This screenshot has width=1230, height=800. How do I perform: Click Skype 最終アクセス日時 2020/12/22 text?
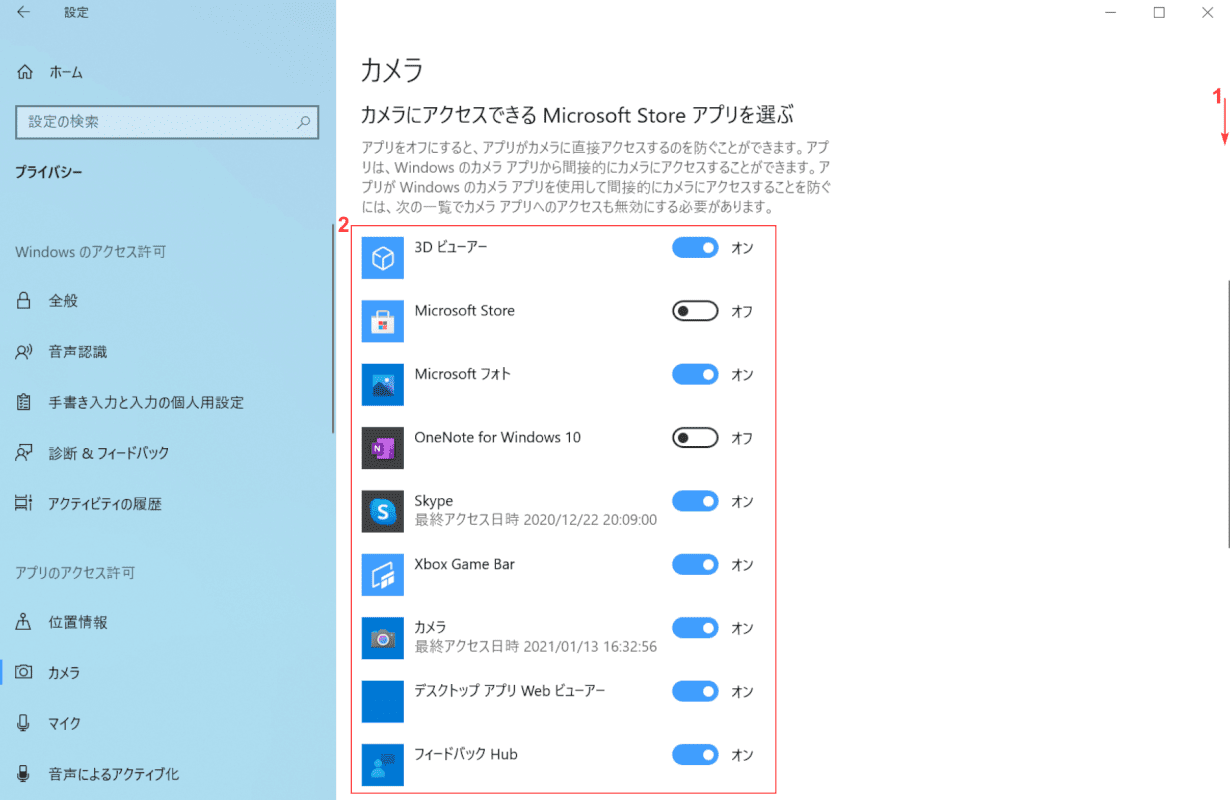pyautogui.click(x=536, y=520)
